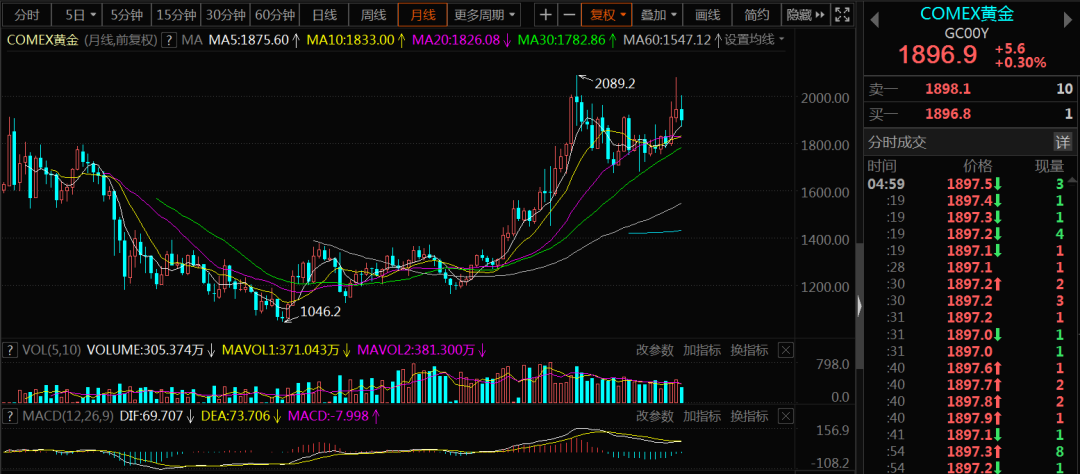The height and width of the screenshot is (474, 1080).
Task: Toggle 画线 drawing mode
Action: pos(707,14)
